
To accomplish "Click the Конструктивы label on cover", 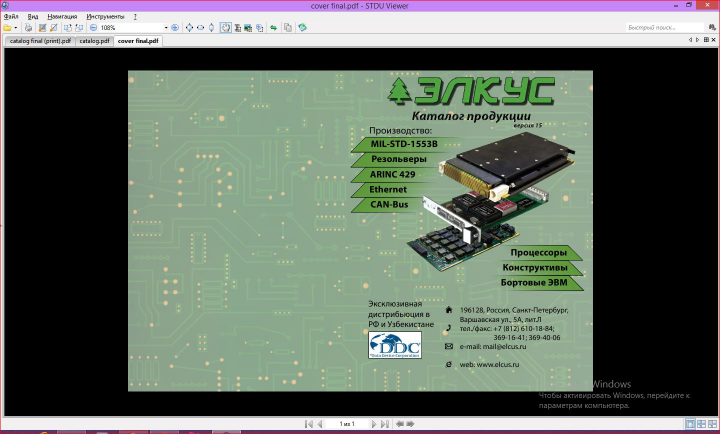I will pyautogui.click(x=535, y=268).
